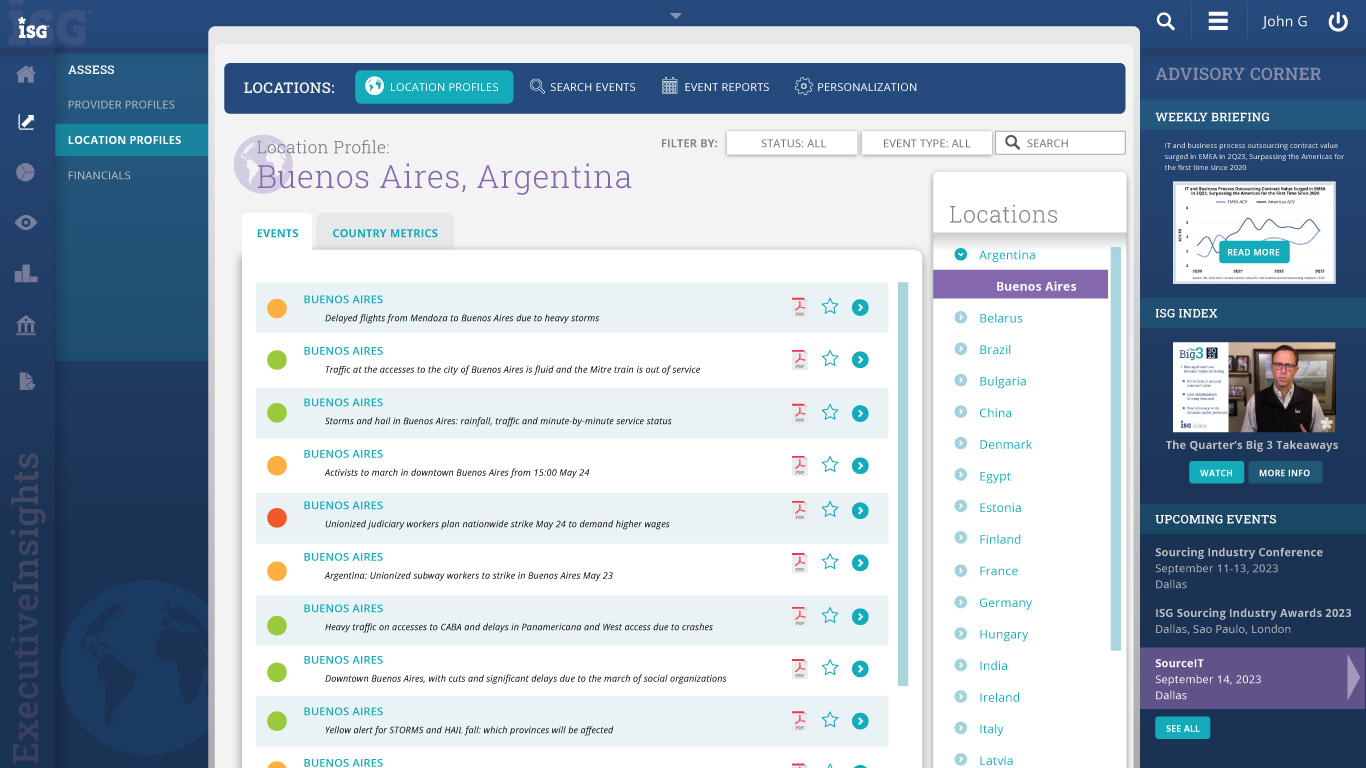
Task: Star the activists march downtown event
Action: coord(829,465)
